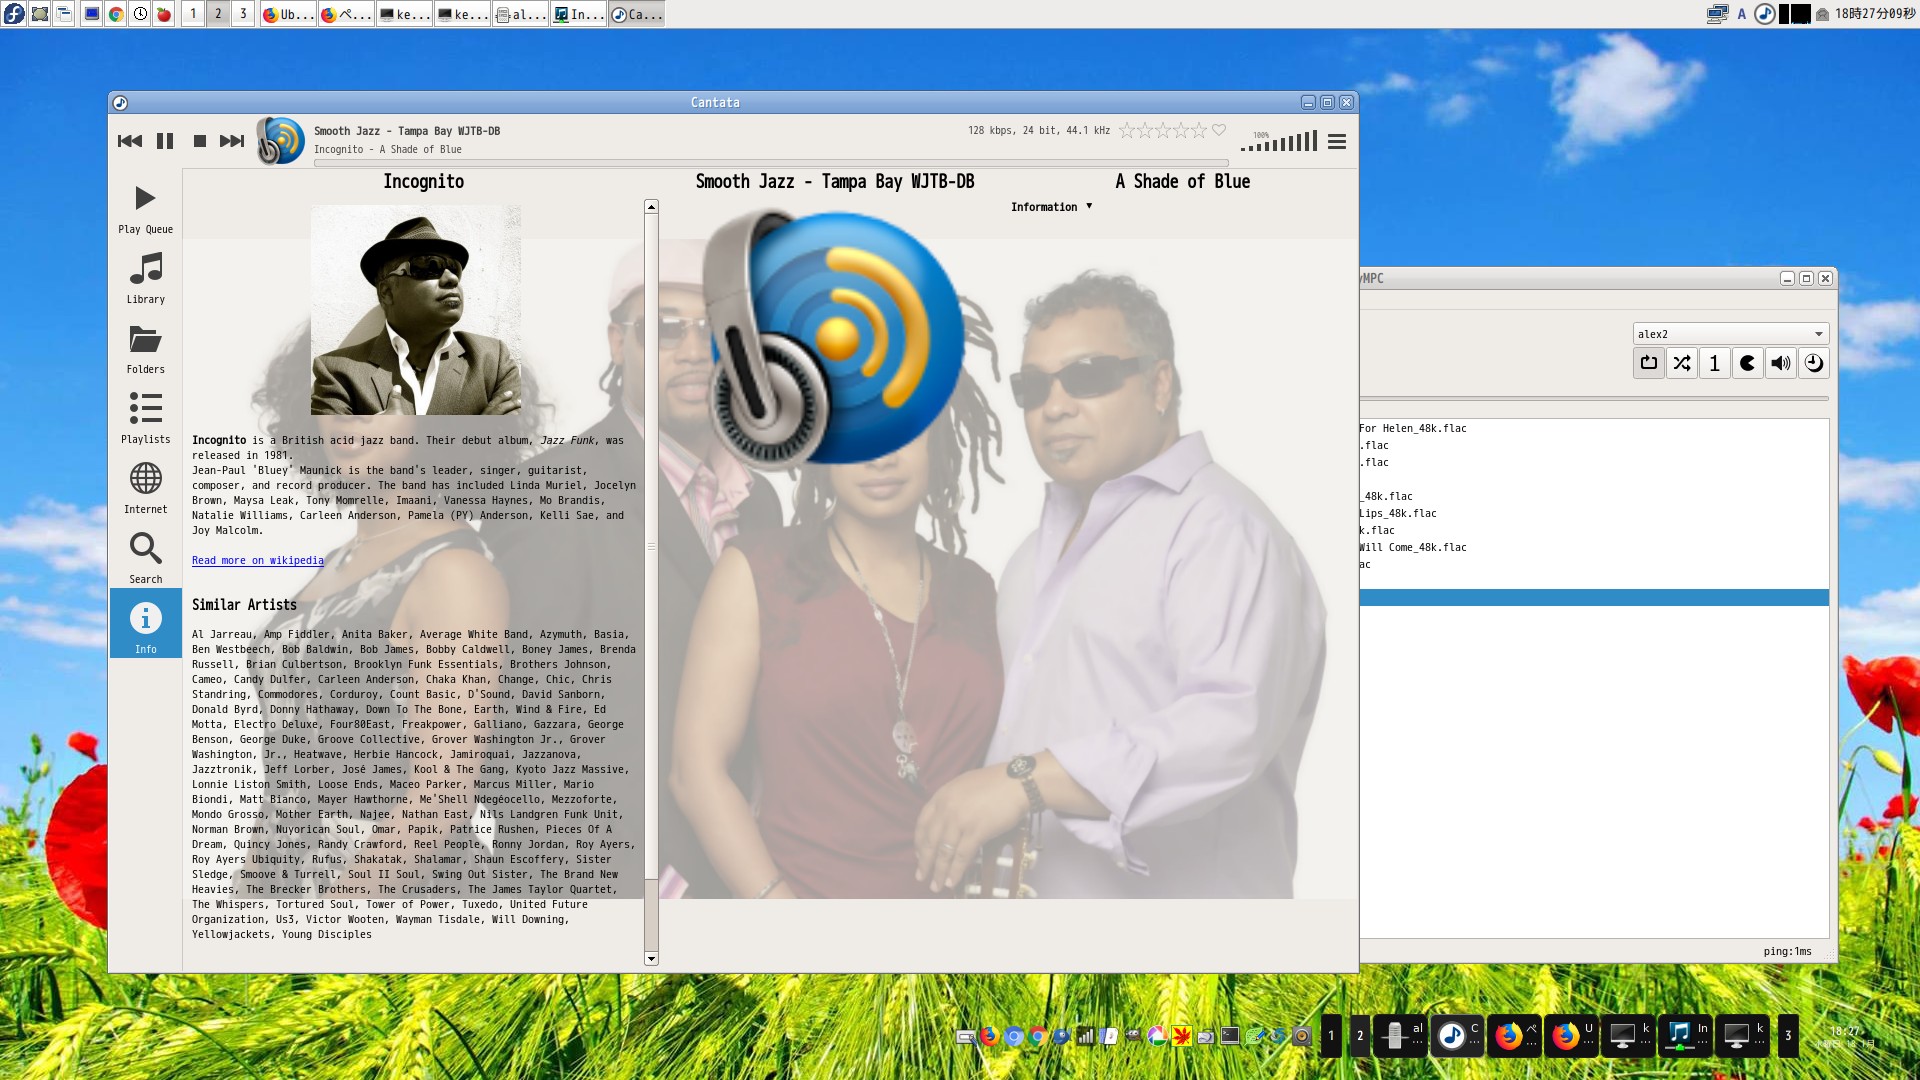Open Cantata's hamburger menu
Image resolution: width=1920 pixels, height=1080 pixels.
[1337, 141]
